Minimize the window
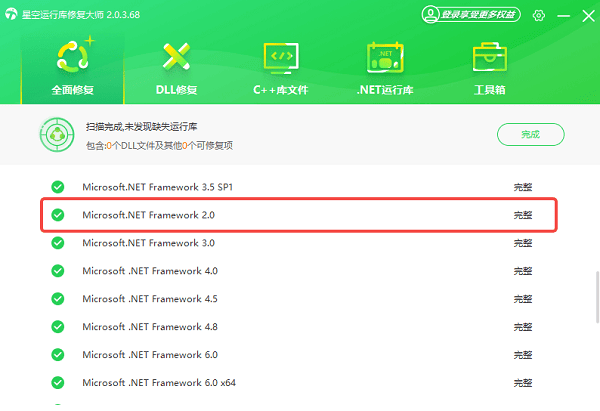600x411 pixels. [563, 16]
